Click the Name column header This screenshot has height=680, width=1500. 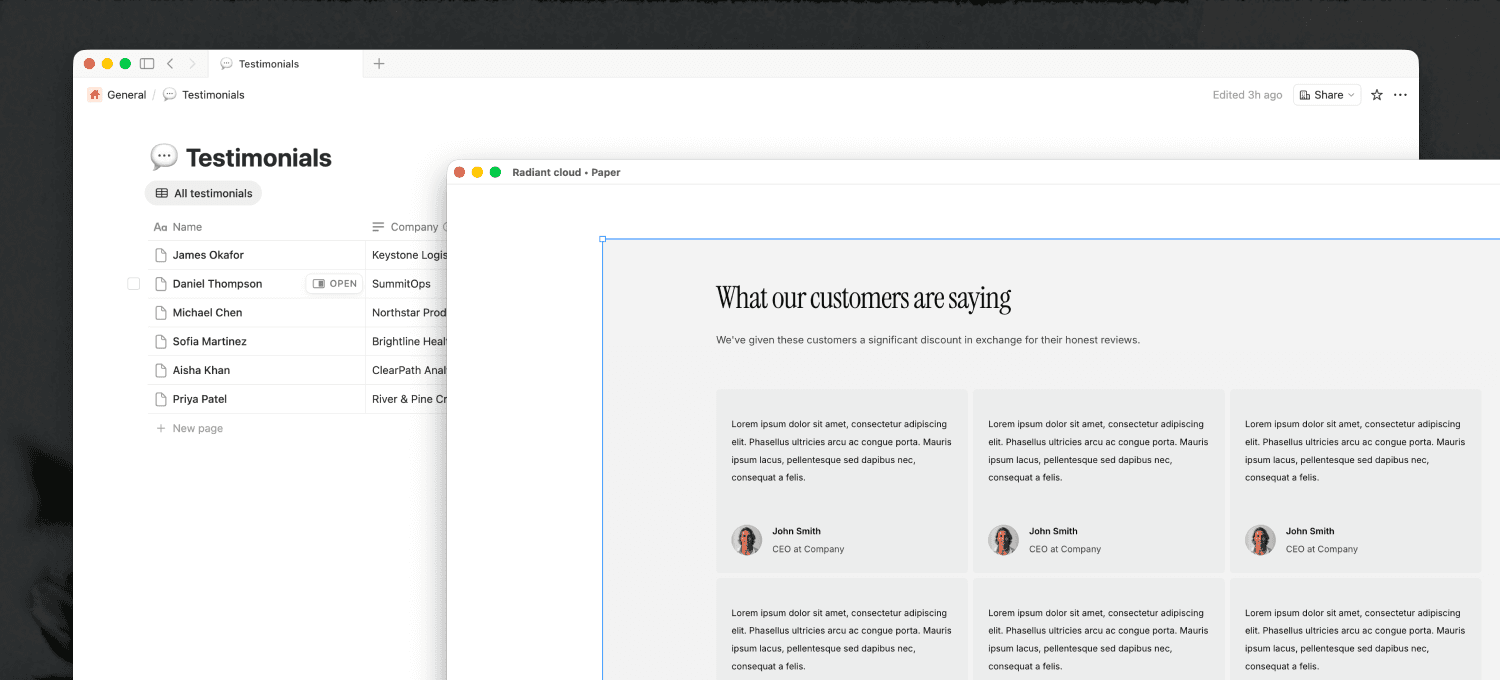coord(178,227)
